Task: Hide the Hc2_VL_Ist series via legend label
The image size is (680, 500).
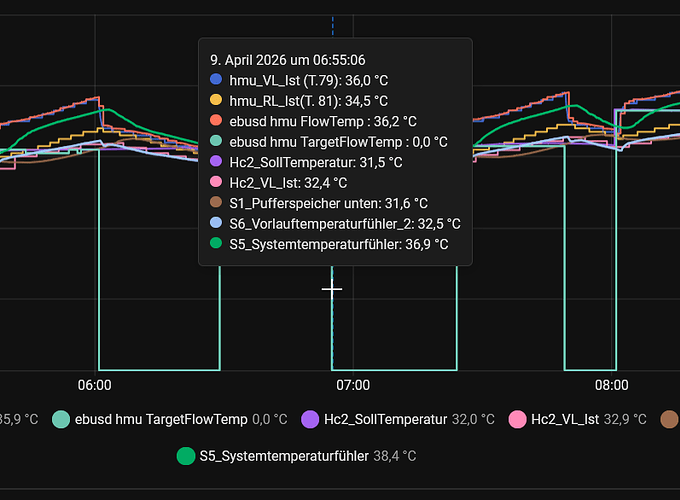Action: point(565,420)
